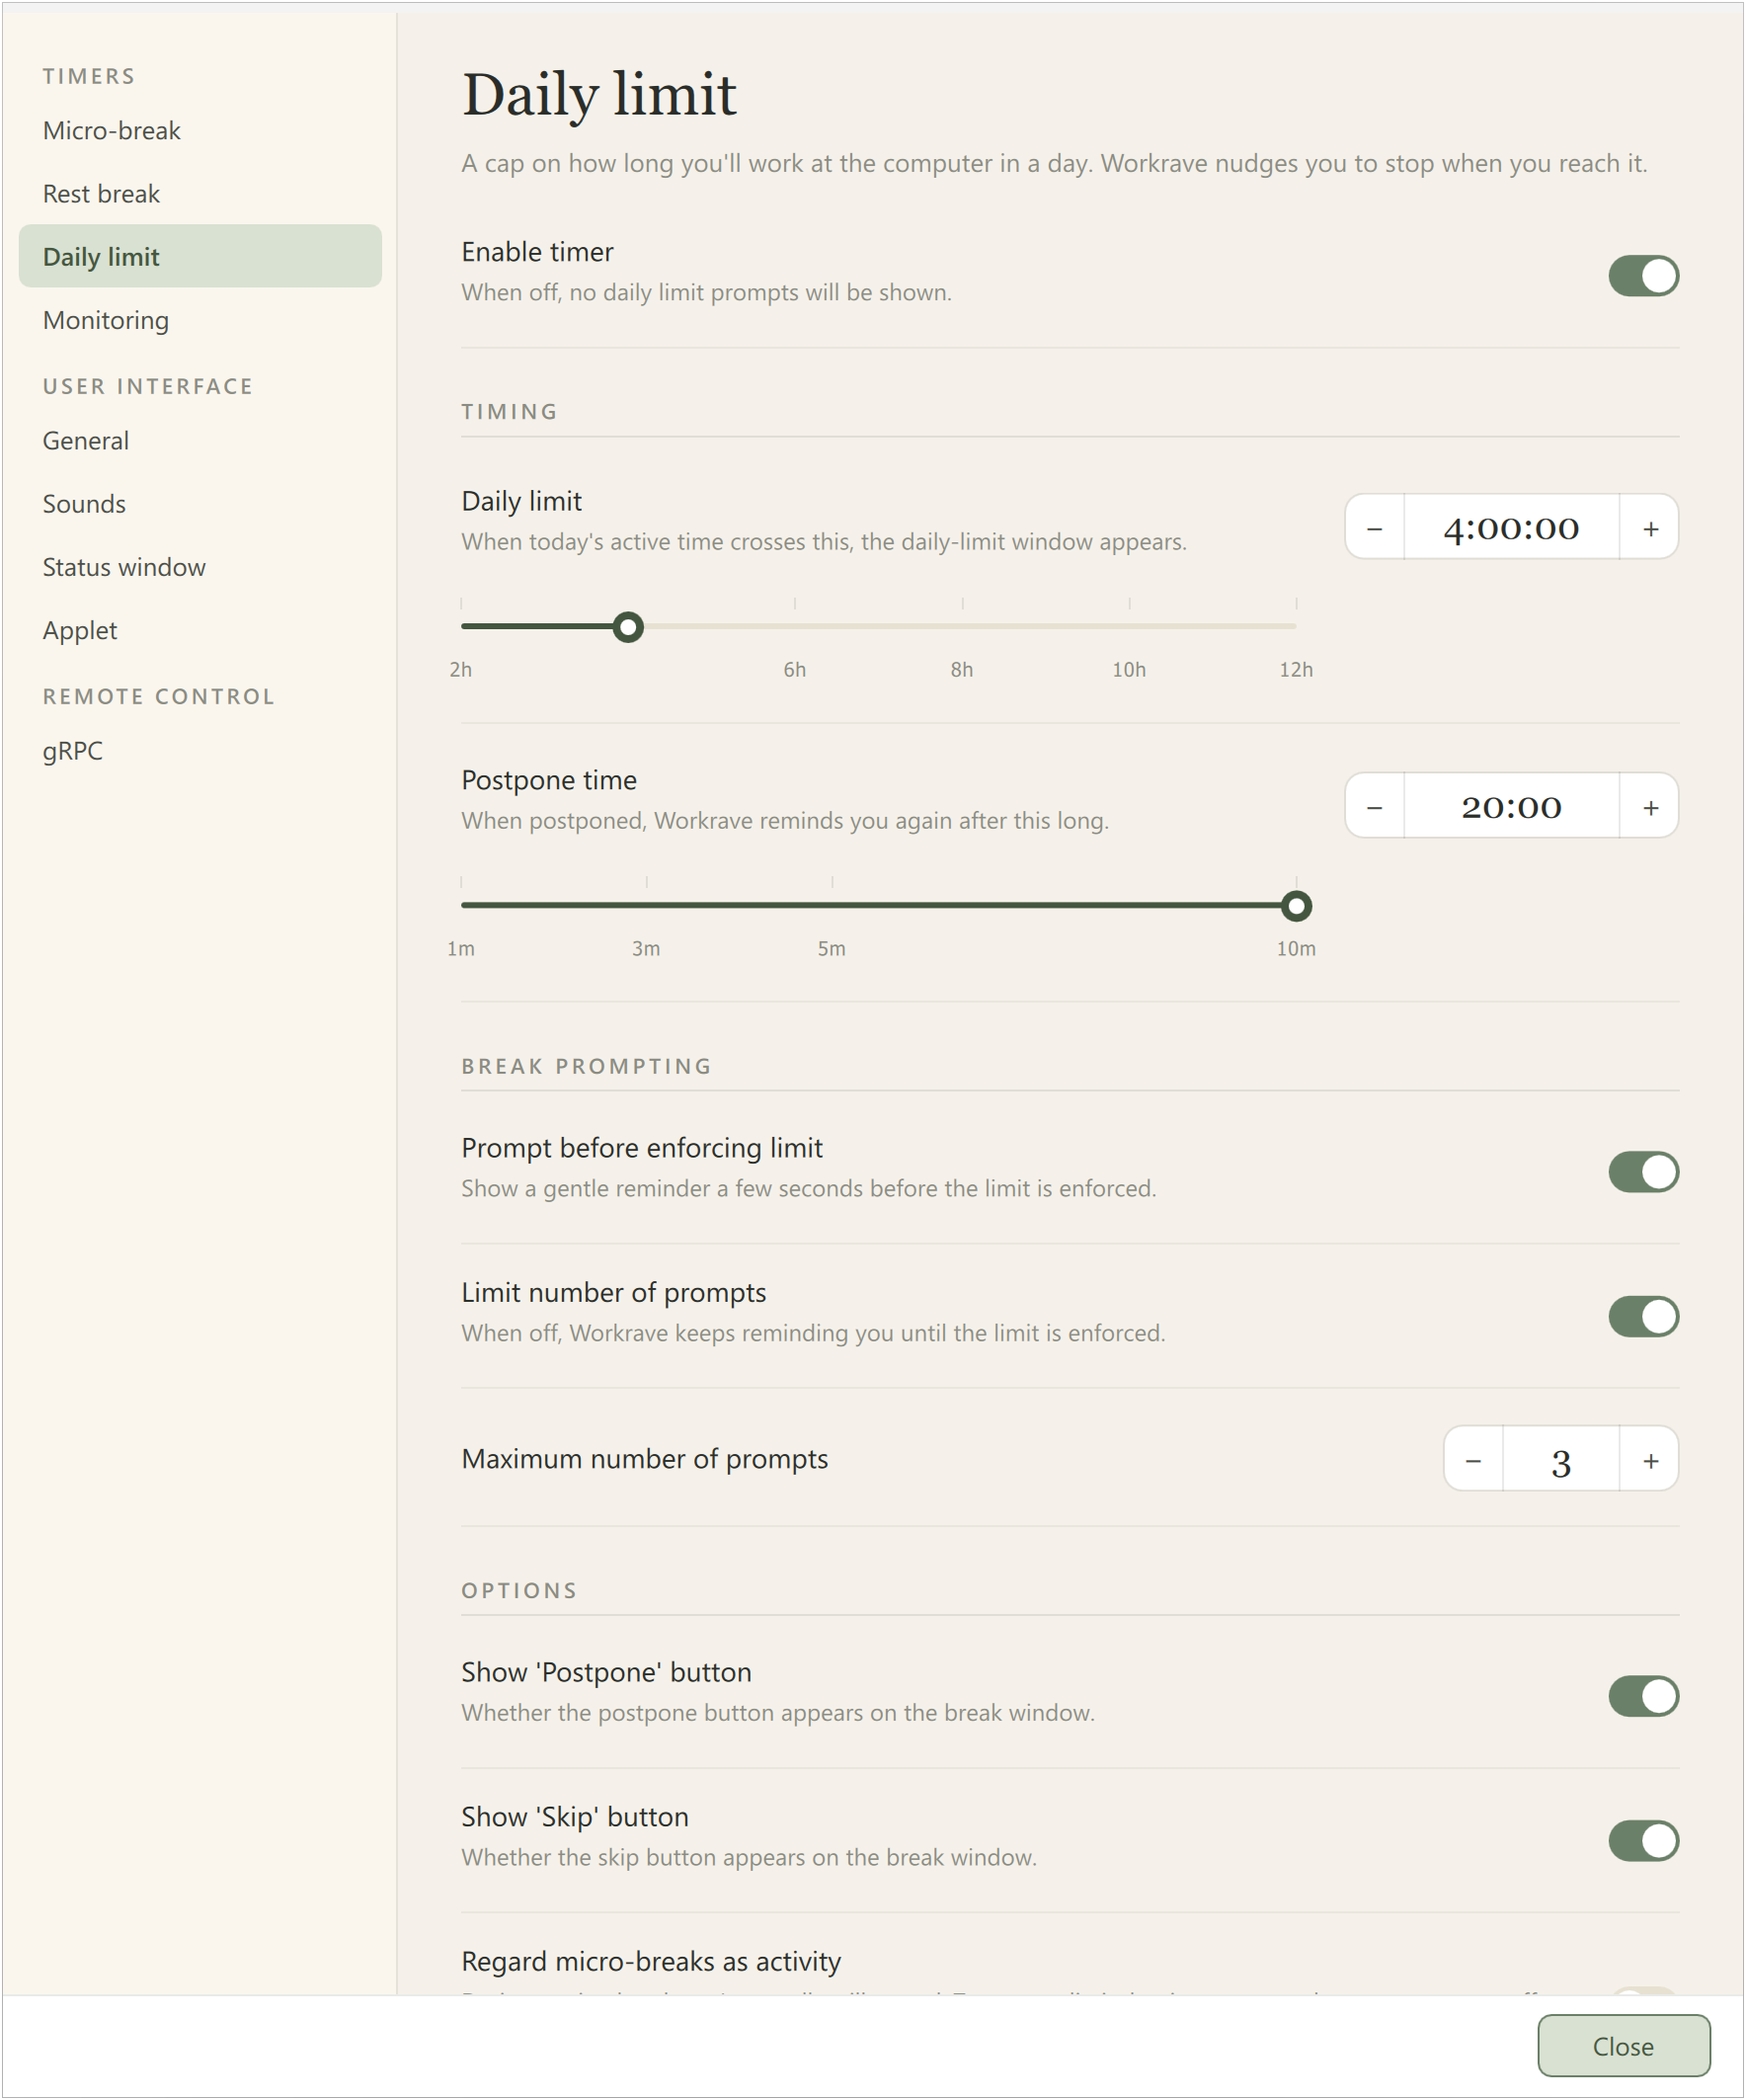Image resolution: width=1746 pixels, height=2100 pixels.
Task: Toggle the Enable timer switch
Action: pos(1643,276)
